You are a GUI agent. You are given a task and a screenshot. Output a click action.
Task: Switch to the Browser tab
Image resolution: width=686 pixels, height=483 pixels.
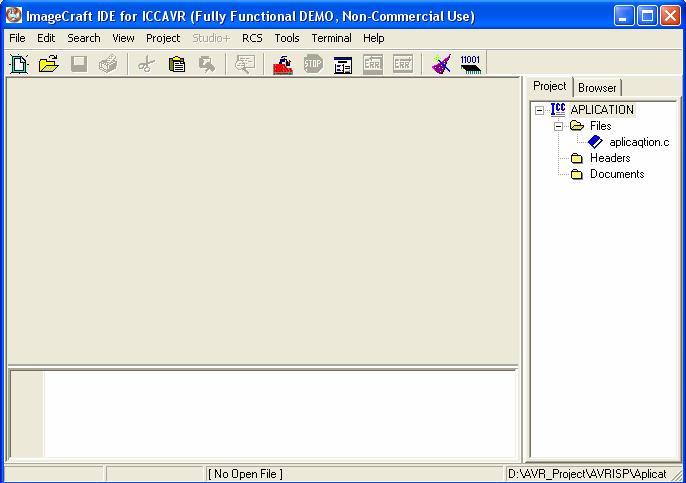tap(597, 88)
